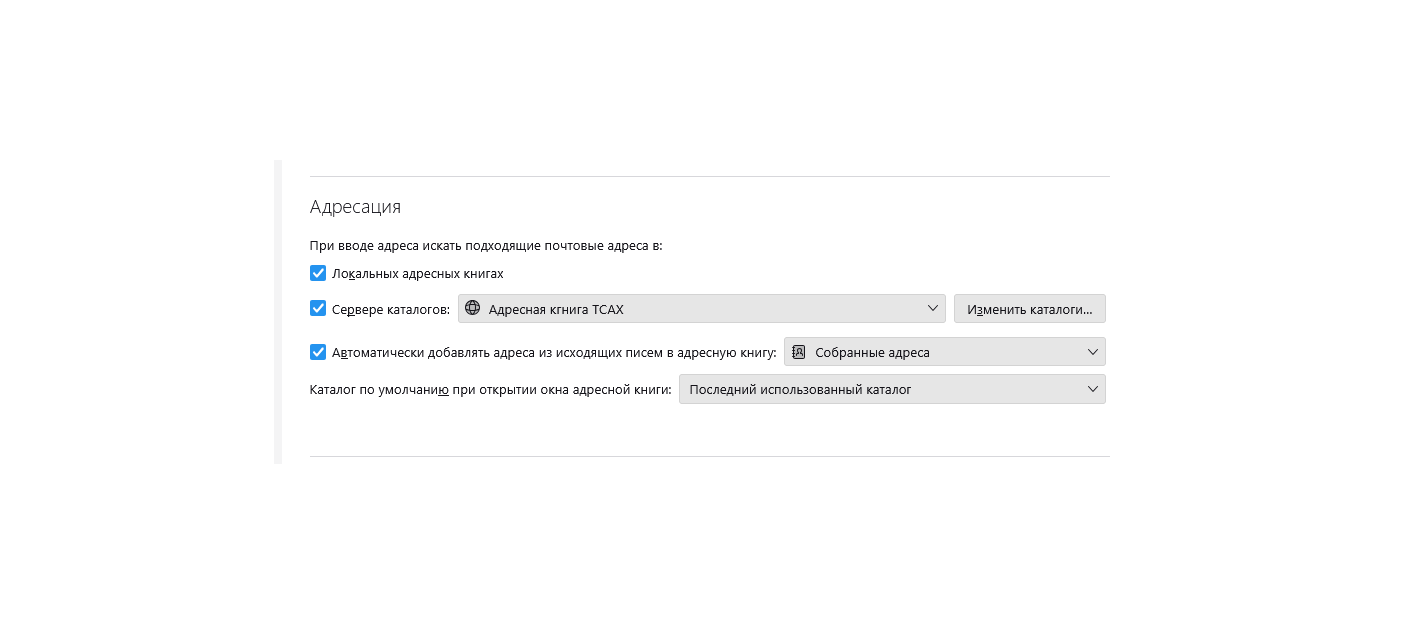
Task: Click the chevron arrow of Адресная кгнига ТСАХ
Action: (933, 308)
